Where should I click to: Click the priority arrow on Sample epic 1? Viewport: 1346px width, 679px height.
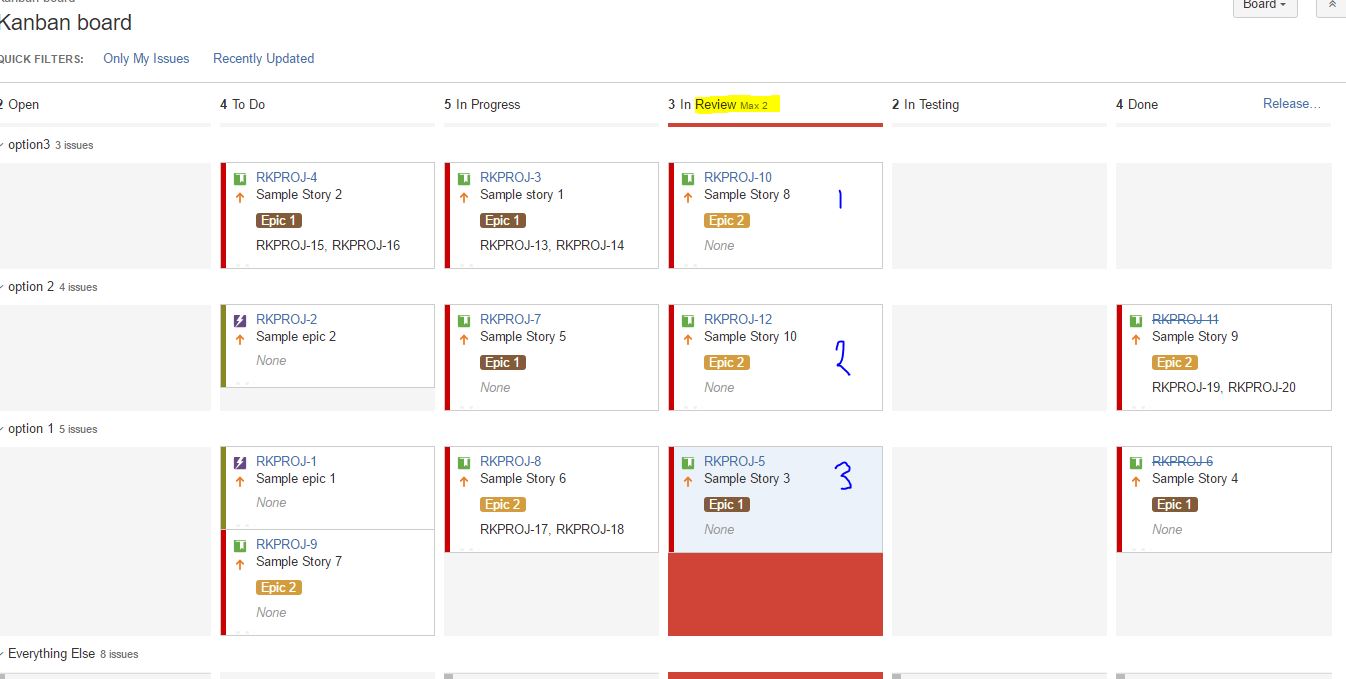(x=240, y=482)
